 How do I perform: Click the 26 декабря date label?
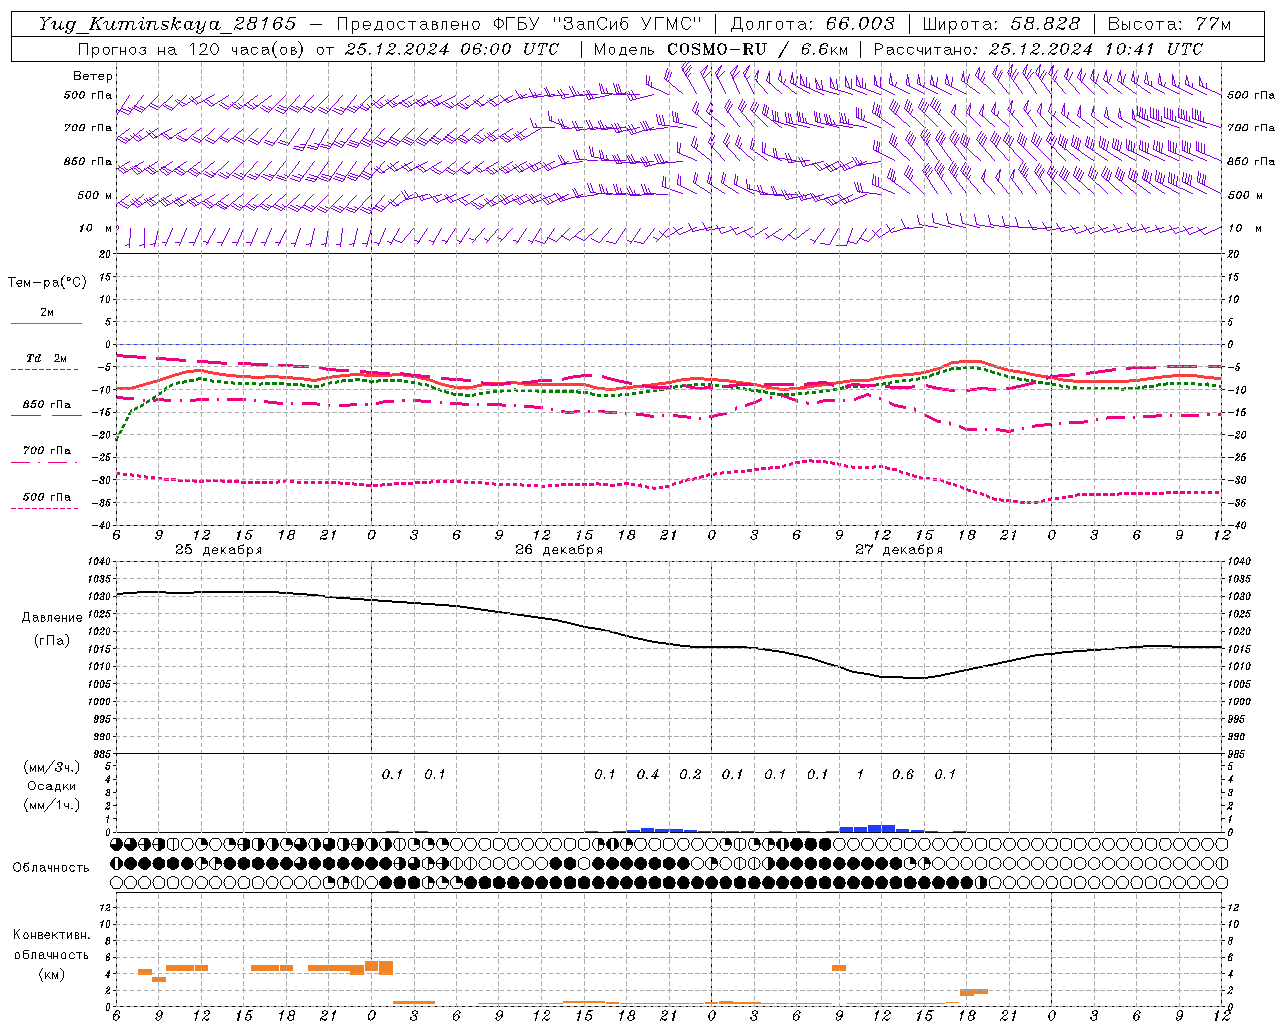[x=558, y=550]
